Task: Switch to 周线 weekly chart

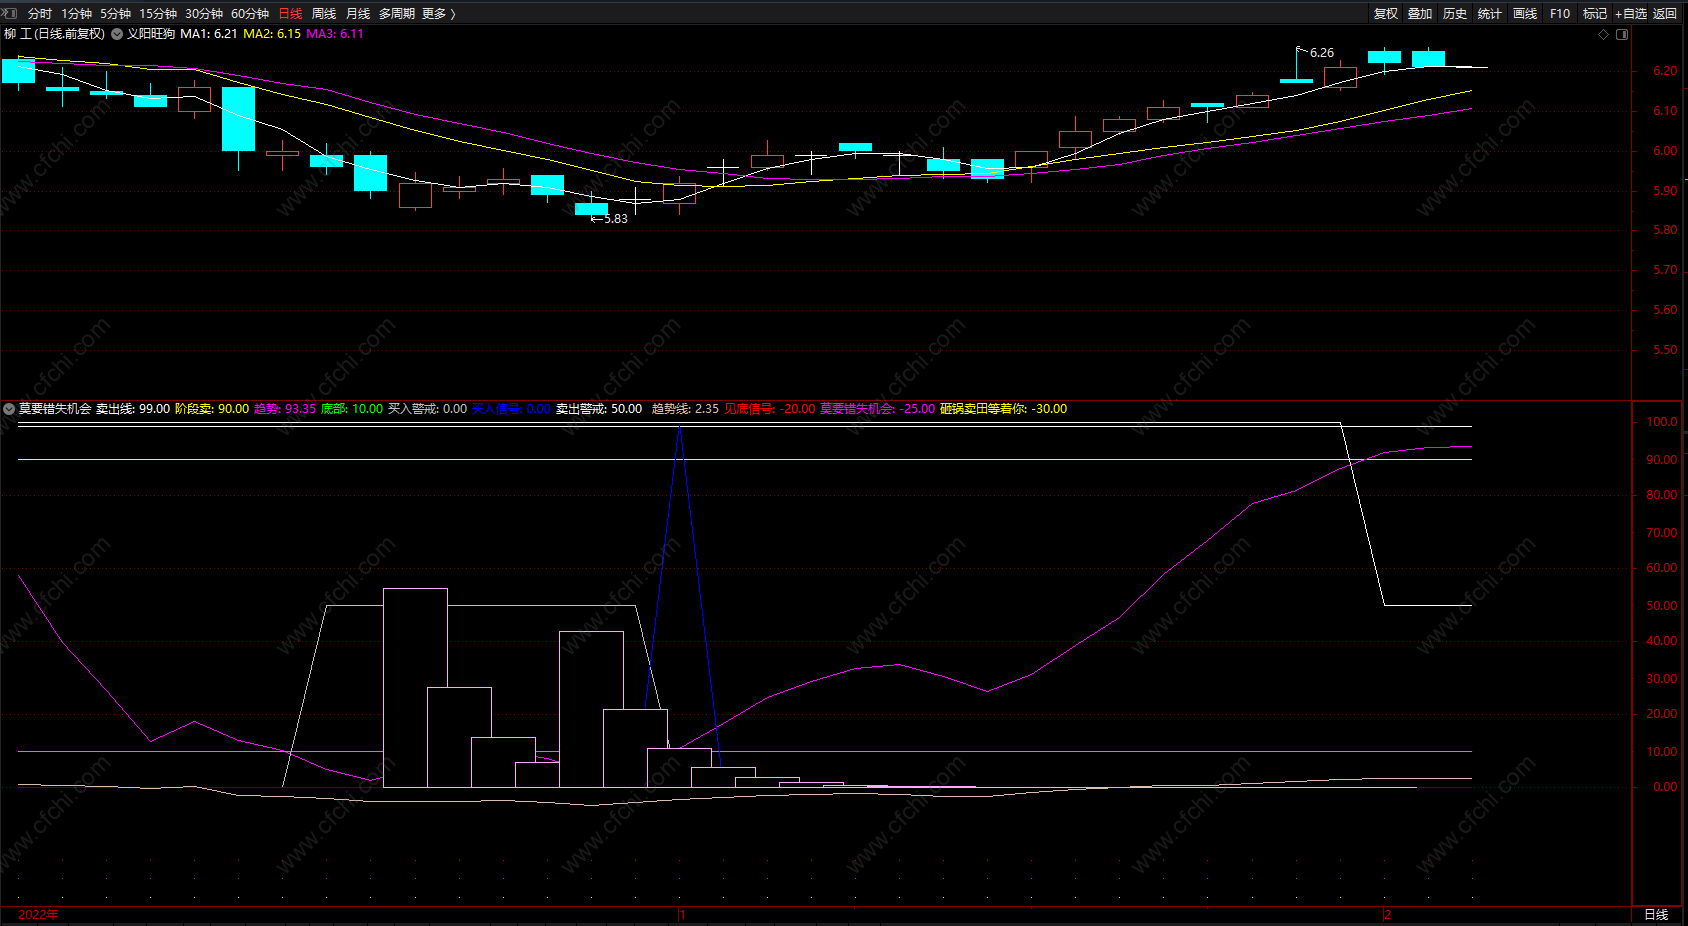Action: click(324, 14)
